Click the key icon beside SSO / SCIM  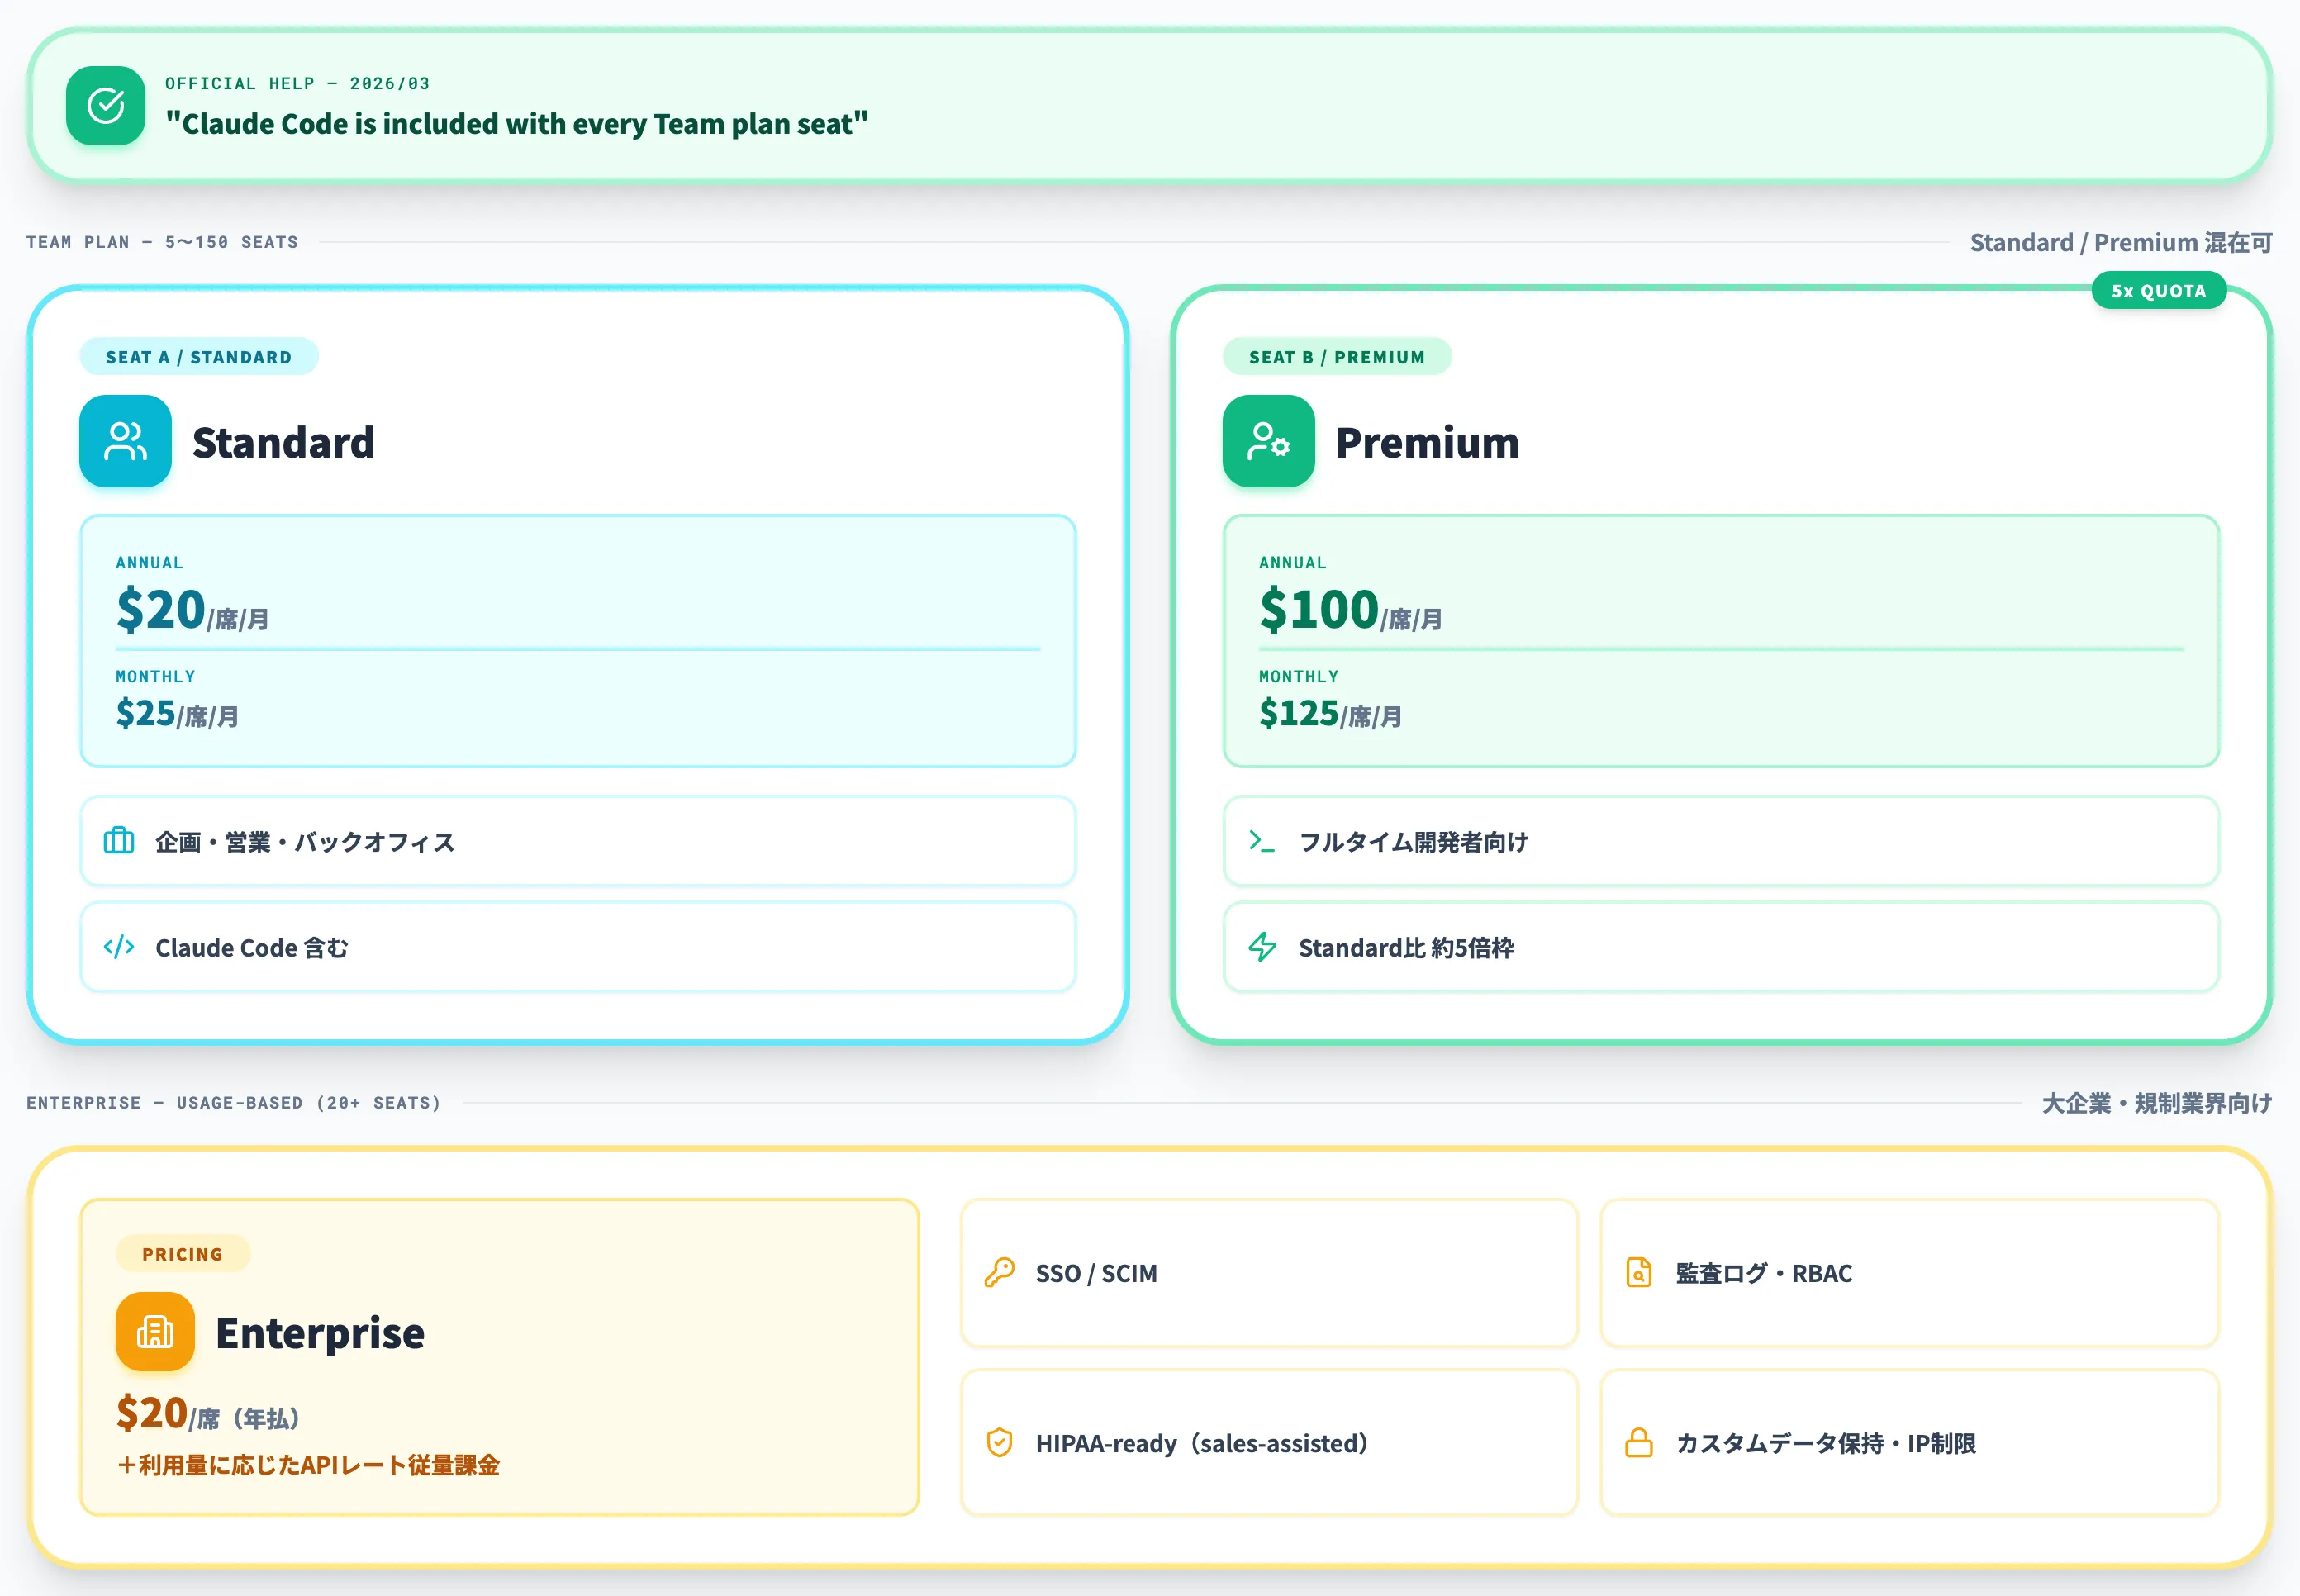pos(999,1272)
